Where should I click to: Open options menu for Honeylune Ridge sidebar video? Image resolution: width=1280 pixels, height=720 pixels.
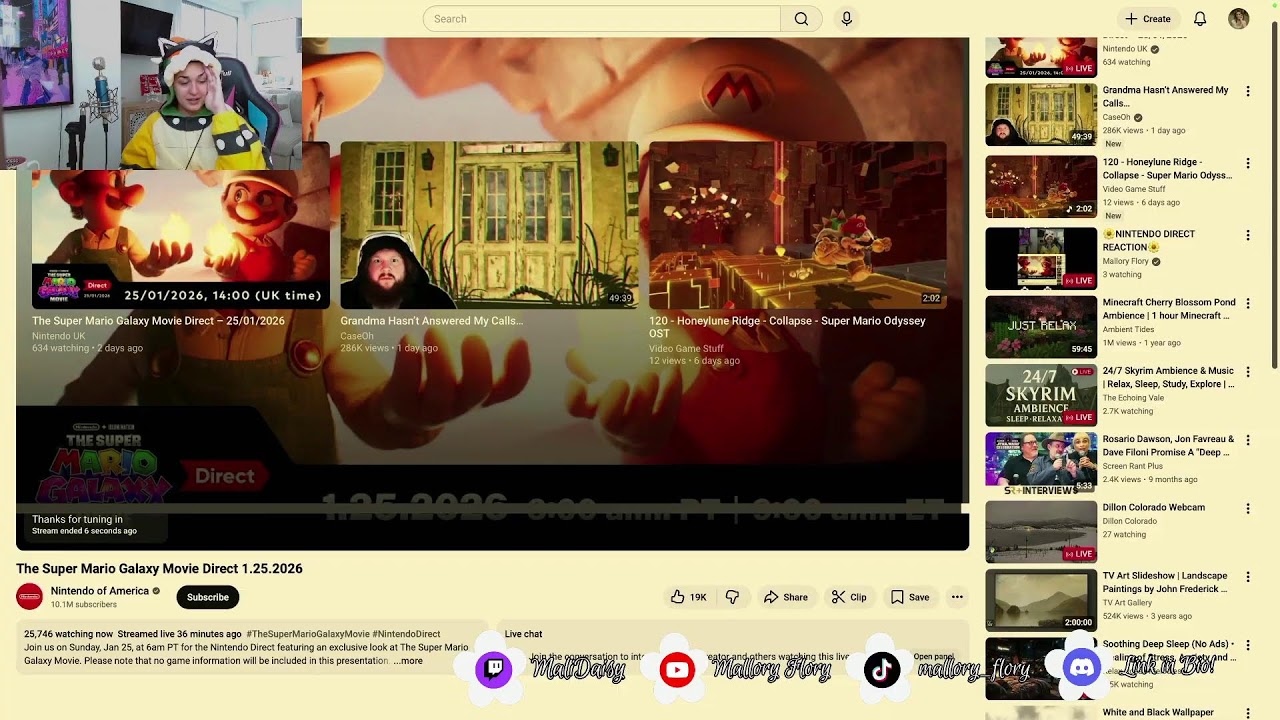click(x=1247, y=163)
